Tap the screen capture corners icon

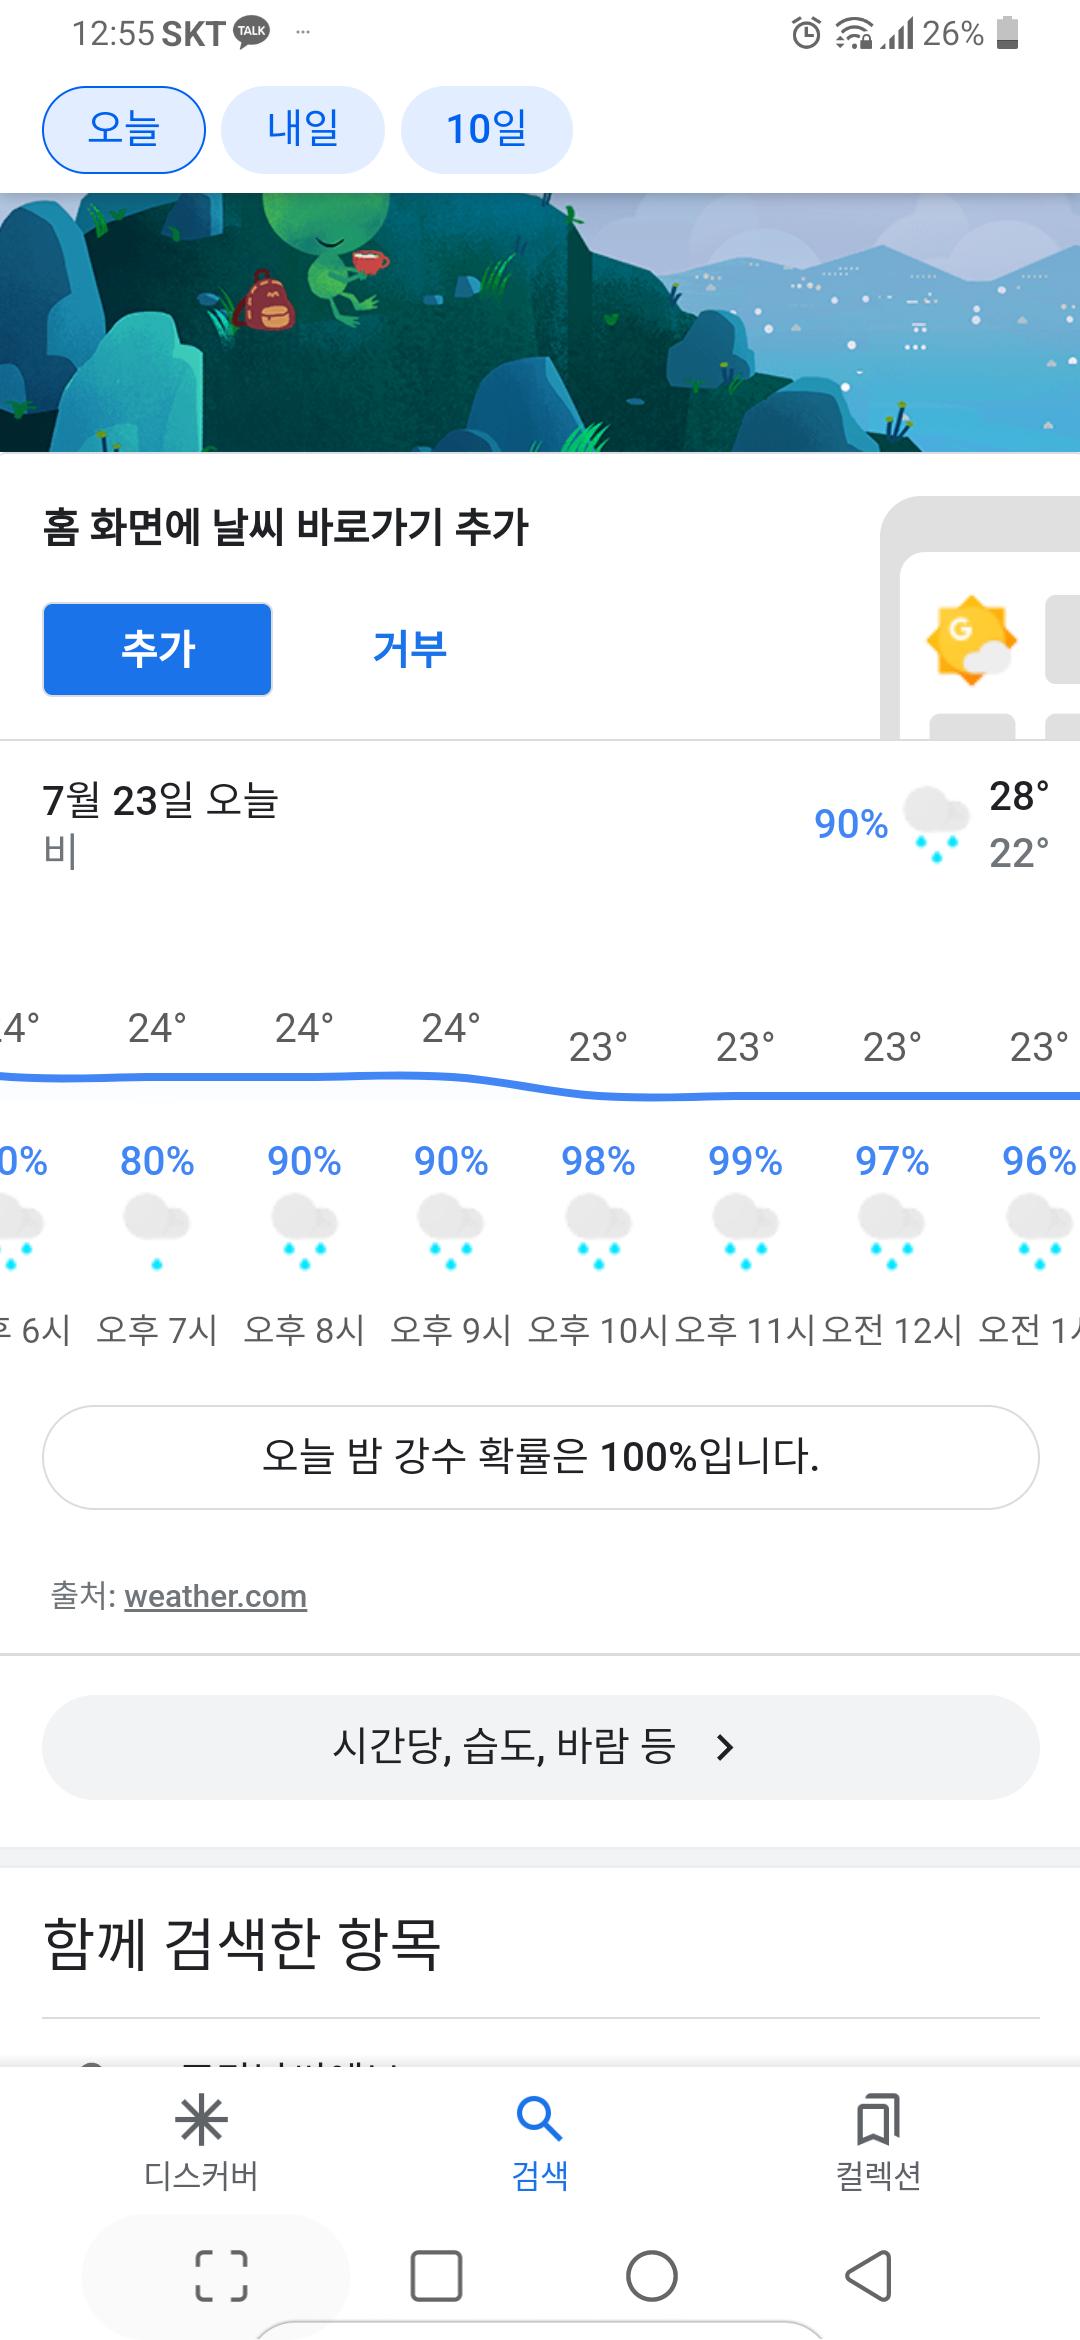point(220,2277)
